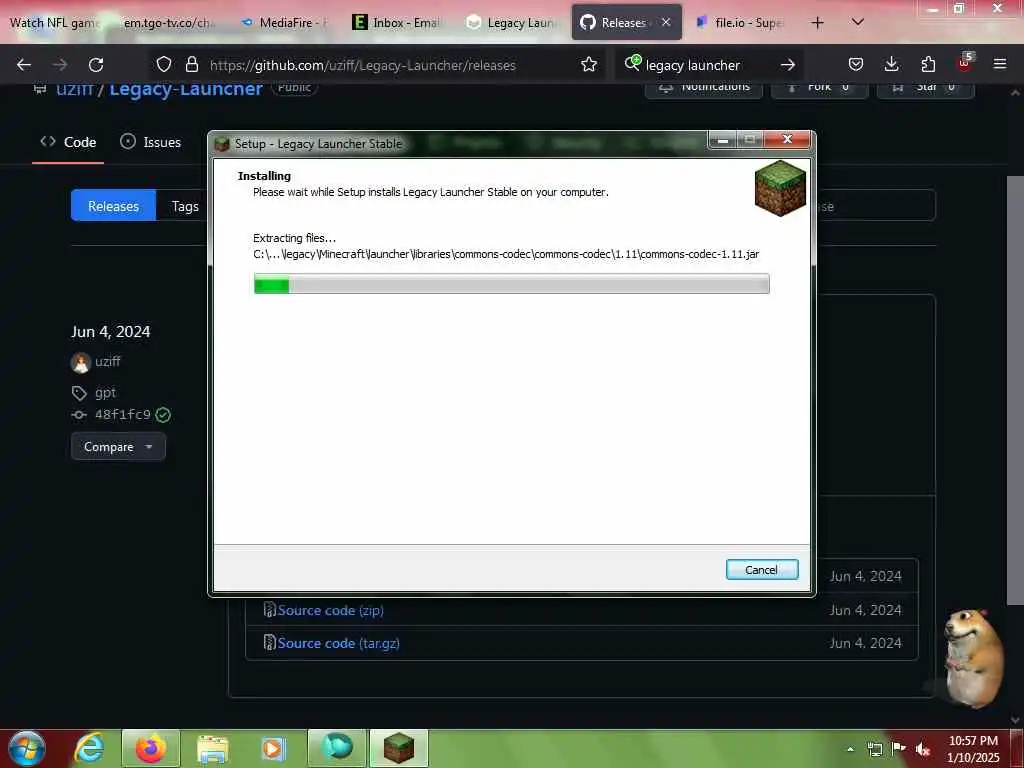Open the Windows Start button
This screenshot has width=1024, height=768.
(26, 748)
